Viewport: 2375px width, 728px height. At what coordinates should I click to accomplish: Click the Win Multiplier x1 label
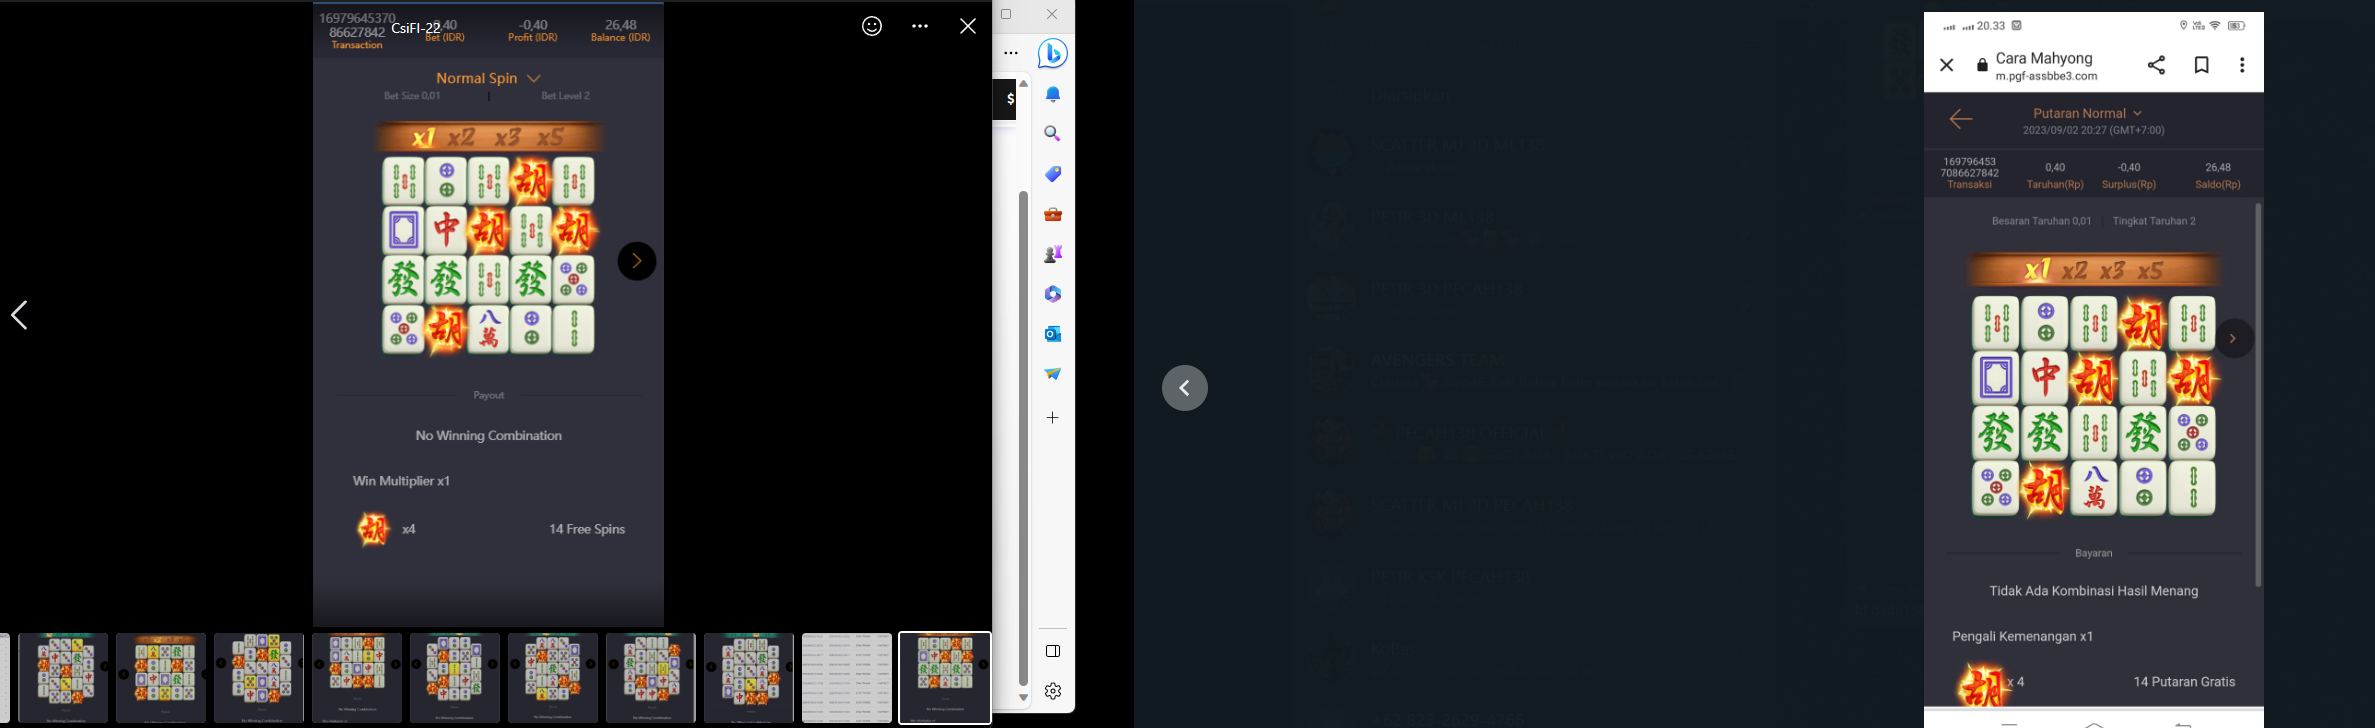coord(401,481)
